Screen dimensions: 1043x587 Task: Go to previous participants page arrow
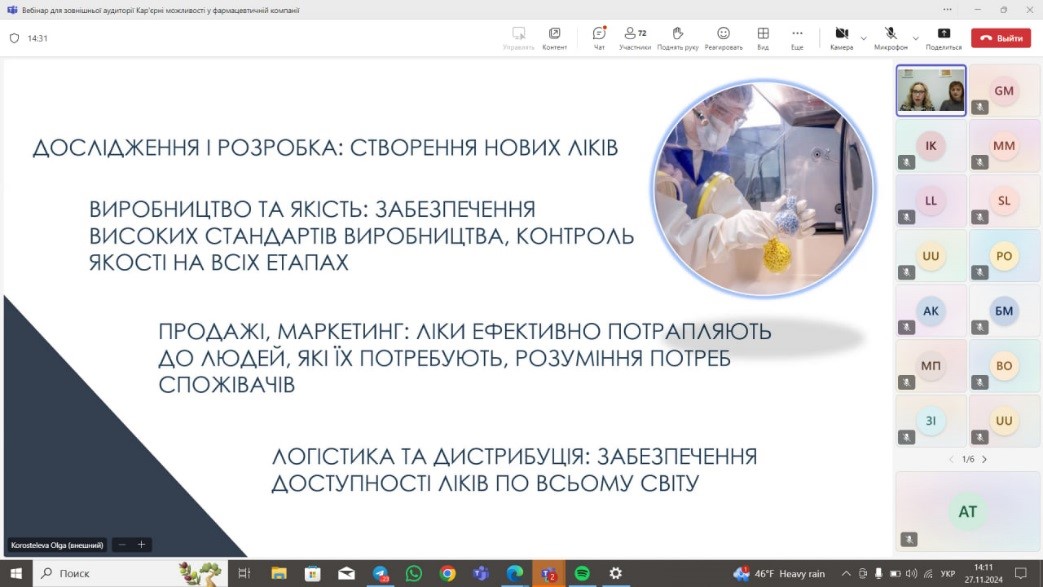tap(951, 459)
